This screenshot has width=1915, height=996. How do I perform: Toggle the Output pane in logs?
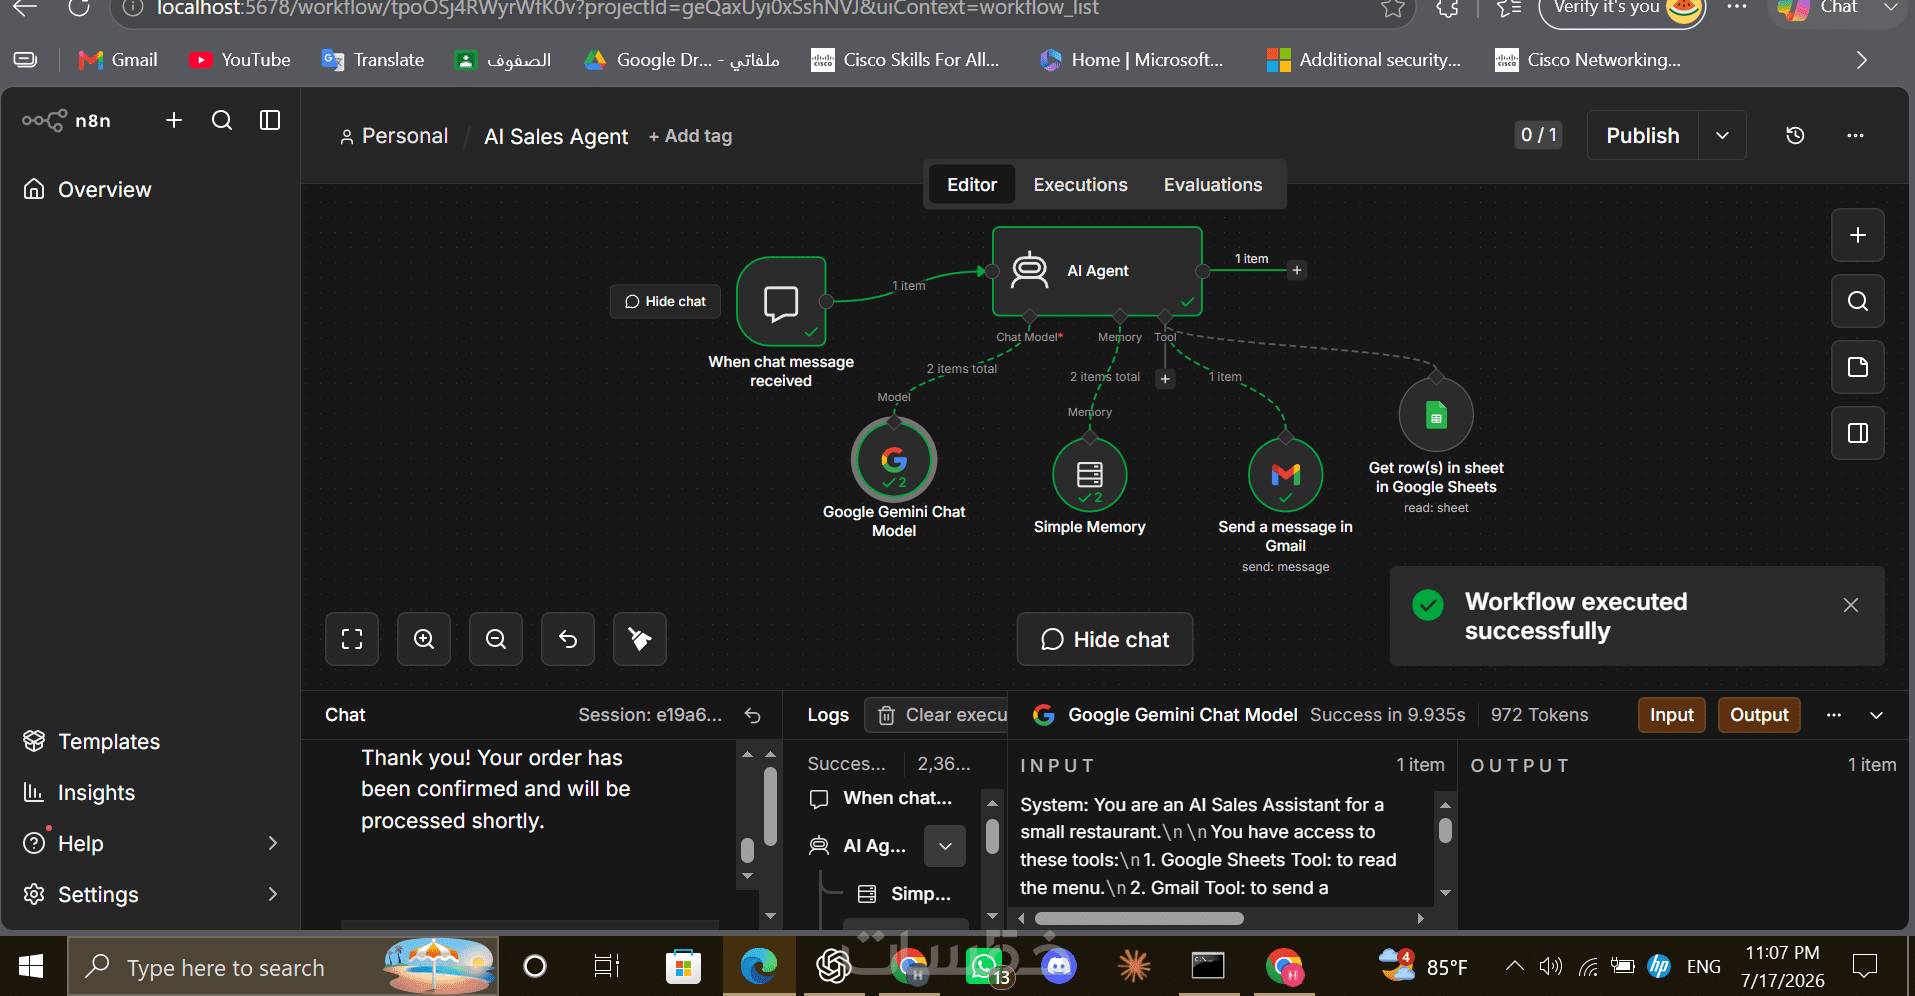tap(1759, 715)
